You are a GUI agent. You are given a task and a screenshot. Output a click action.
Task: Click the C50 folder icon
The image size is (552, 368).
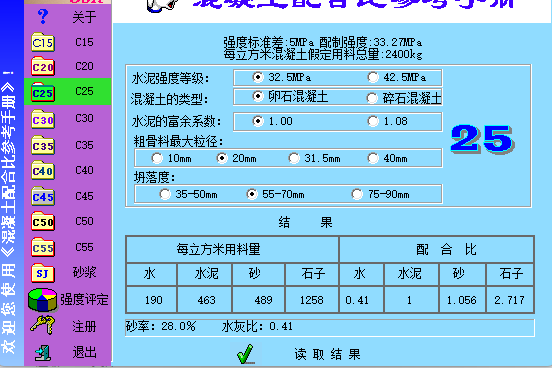pyautogui.click(x=43, y=221)
